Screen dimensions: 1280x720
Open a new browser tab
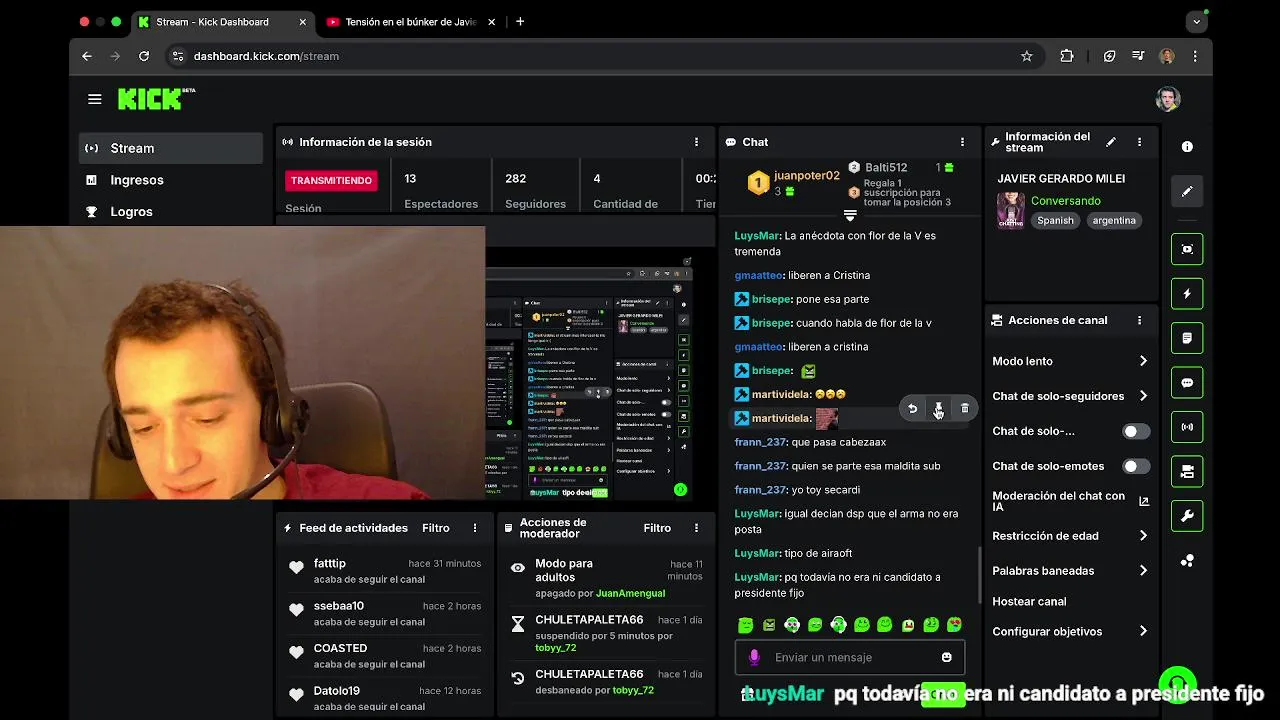pyautogui.click(x=520, y=22)
